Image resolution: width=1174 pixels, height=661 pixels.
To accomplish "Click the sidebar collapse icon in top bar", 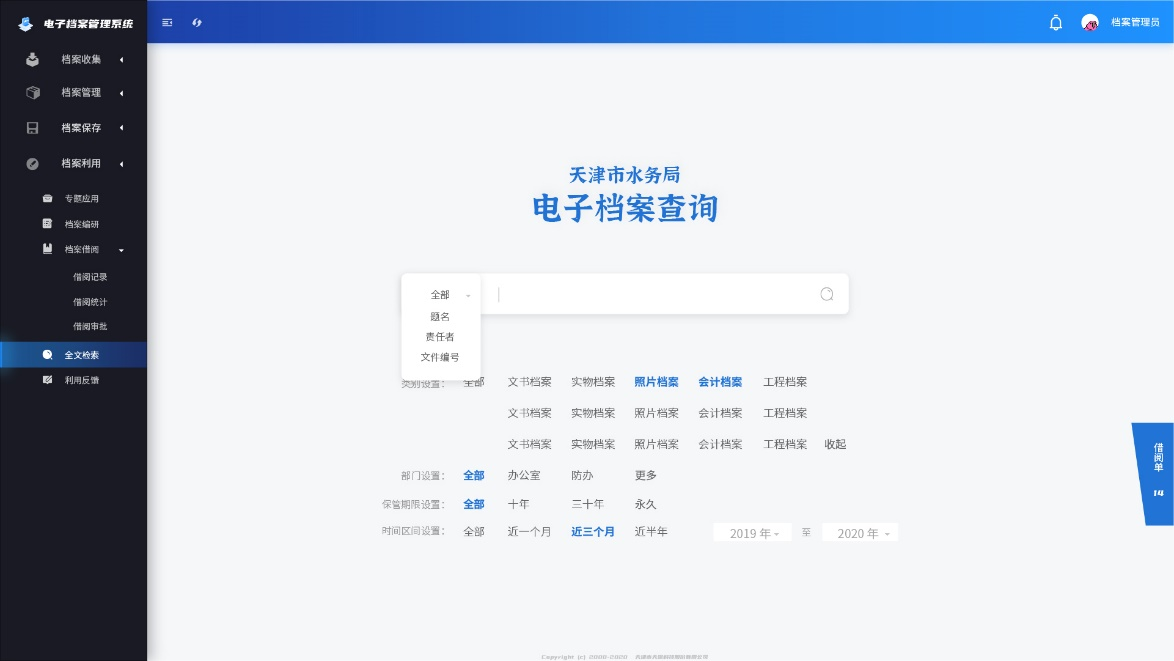I will (x=167, y=22).
